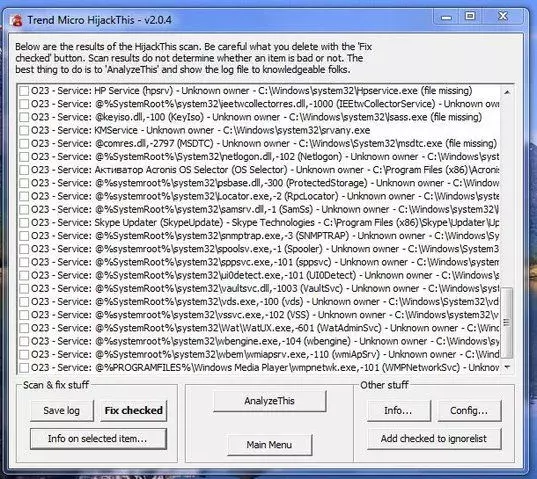The height and width of the screenshot is (479, 537).
Task: Check the SNMPTRAP service checkbox
Action: click(x=24, y=236)
